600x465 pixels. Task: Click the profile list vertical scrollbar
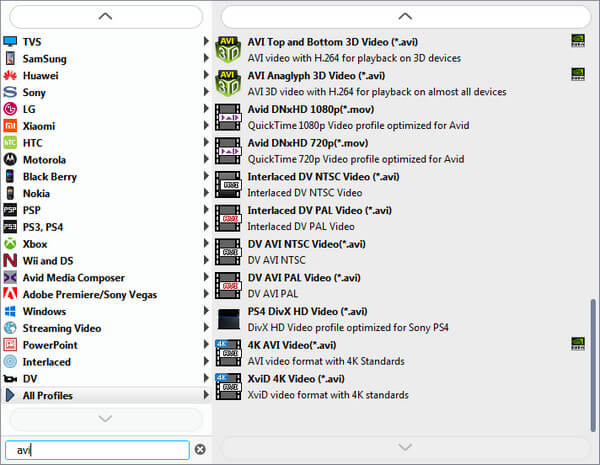[x=593, y=365]
